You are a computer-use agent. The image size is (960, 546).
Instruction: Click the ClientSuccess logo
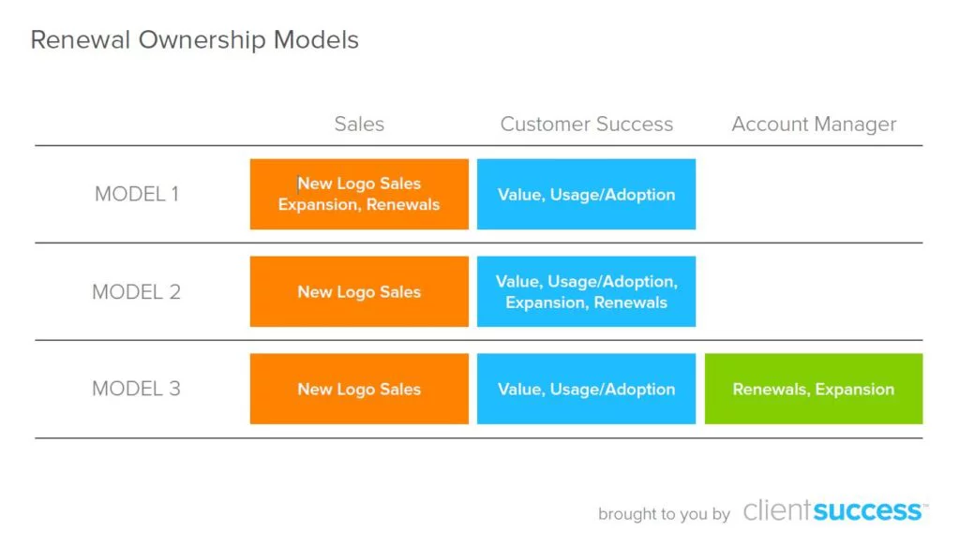pos(832,512)
